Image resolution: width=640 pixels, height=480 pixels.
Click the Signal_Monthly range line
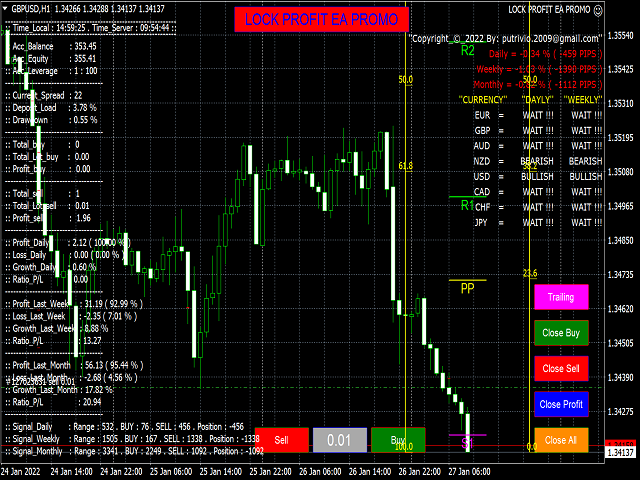pos(134,451)
